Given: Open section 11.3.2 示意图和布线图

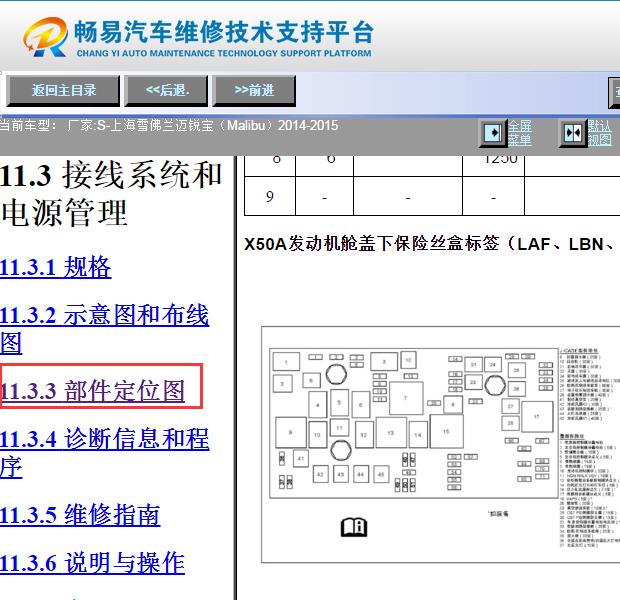Looking at the screenshot, I should click(x=104, y=329).
